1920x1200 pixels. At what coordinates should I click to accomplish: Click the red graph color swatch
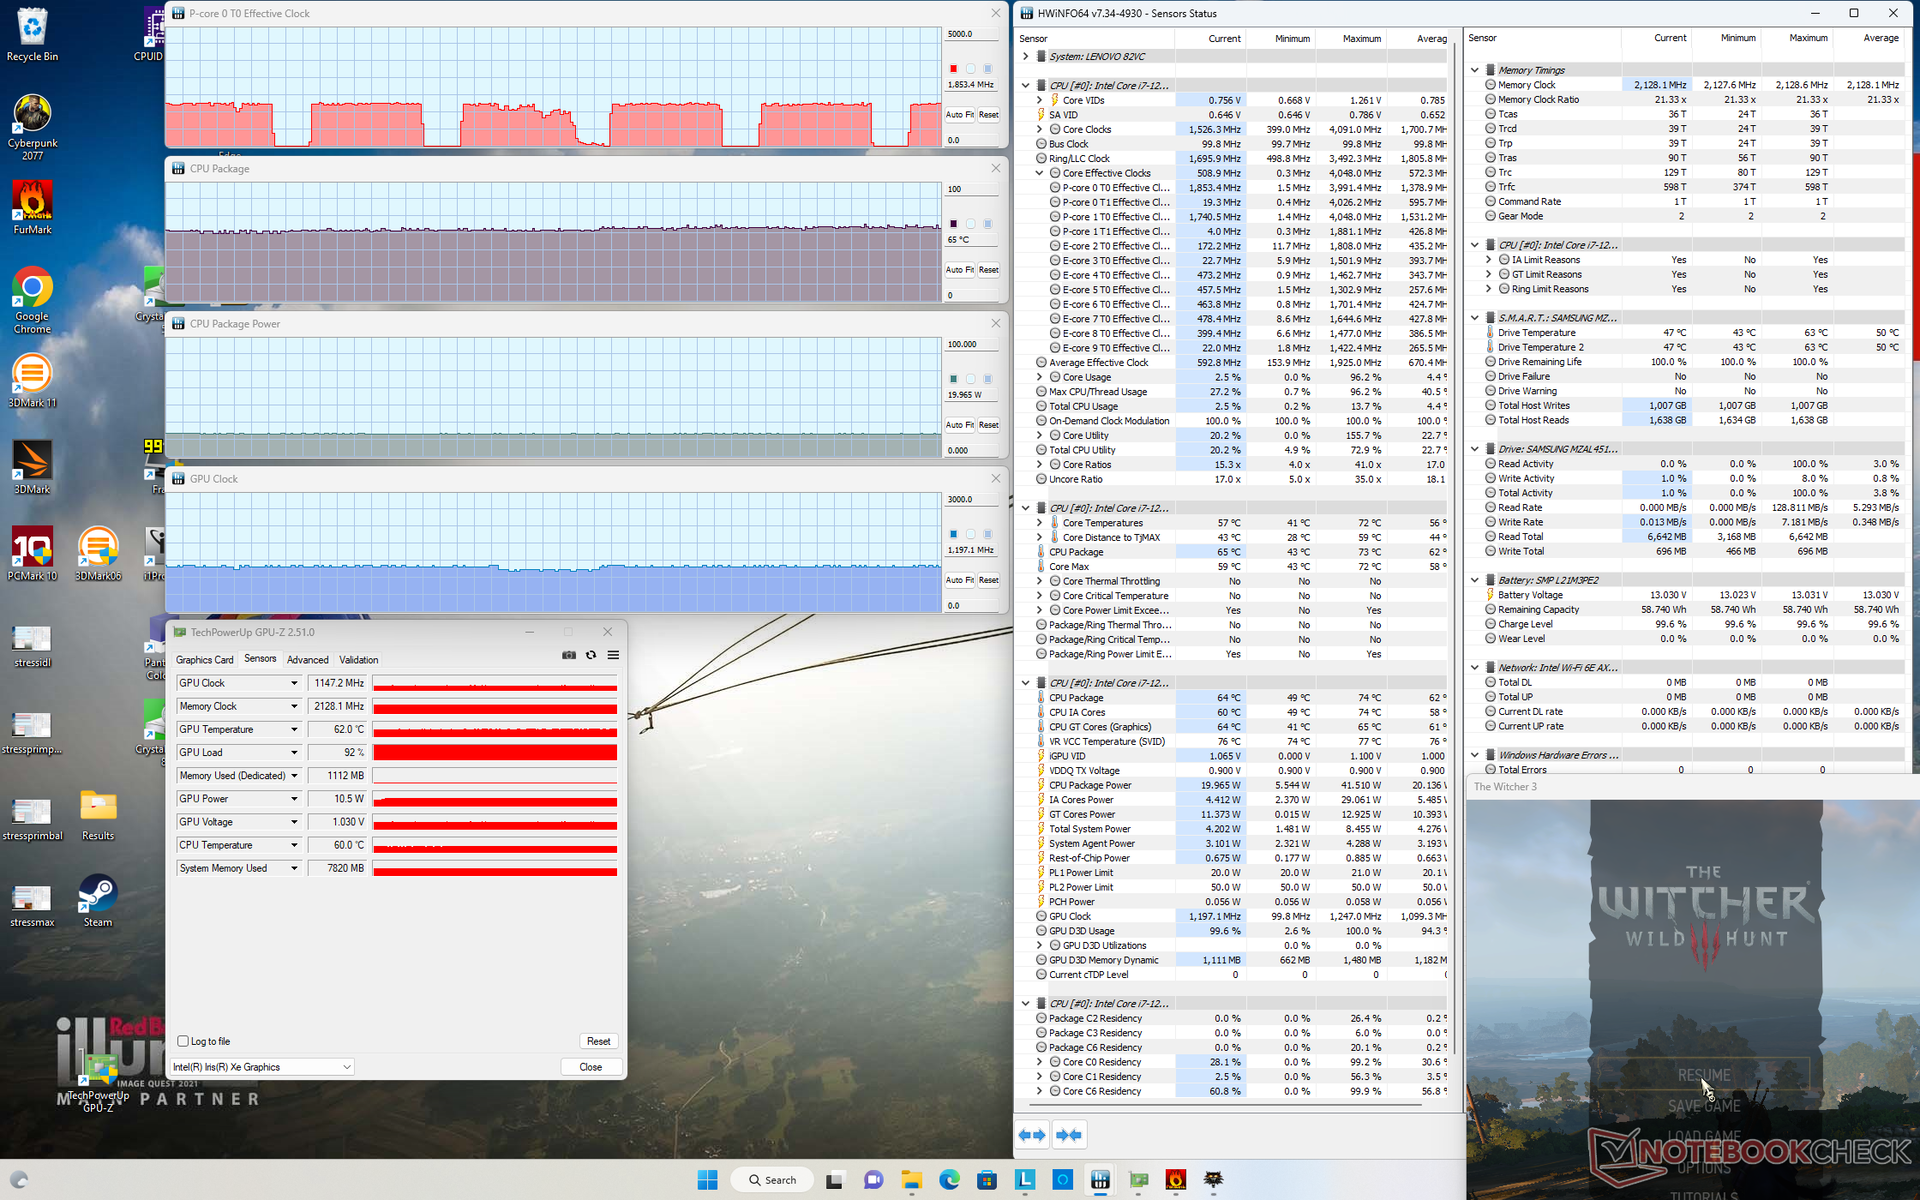coord(953,69)
